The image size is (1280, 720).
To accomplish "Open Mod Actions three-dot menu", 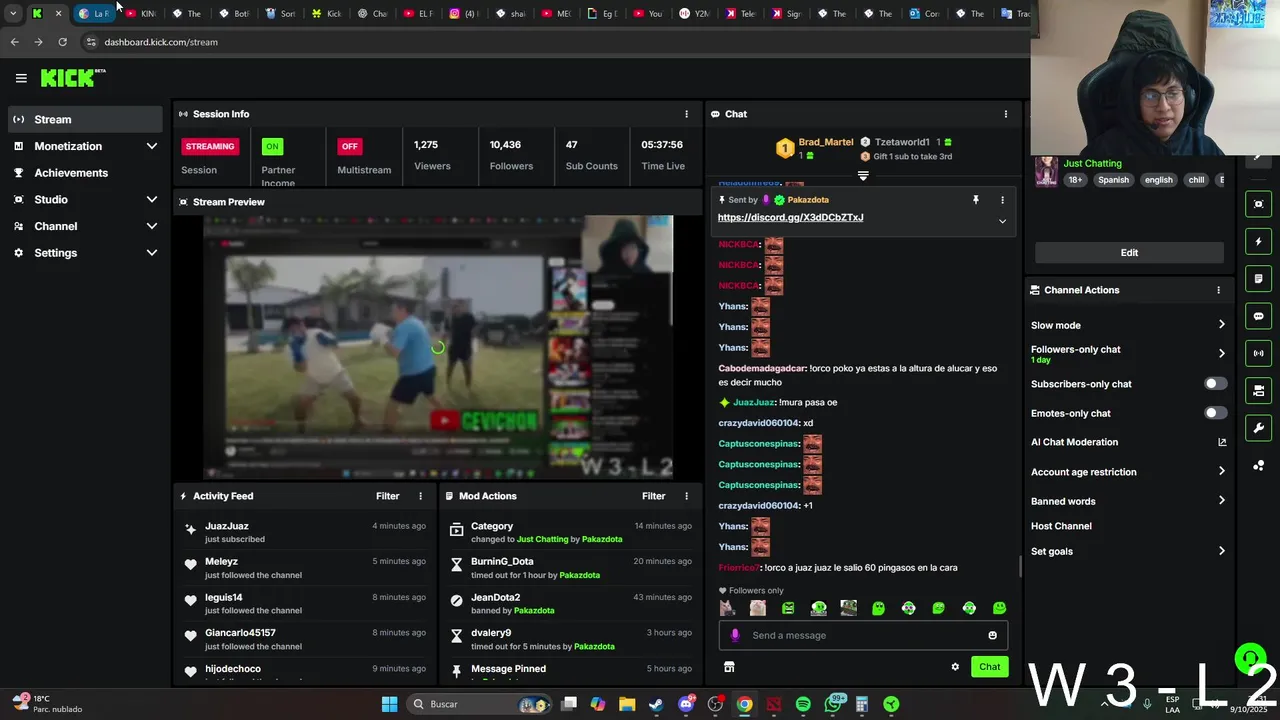I will (686, 496).
